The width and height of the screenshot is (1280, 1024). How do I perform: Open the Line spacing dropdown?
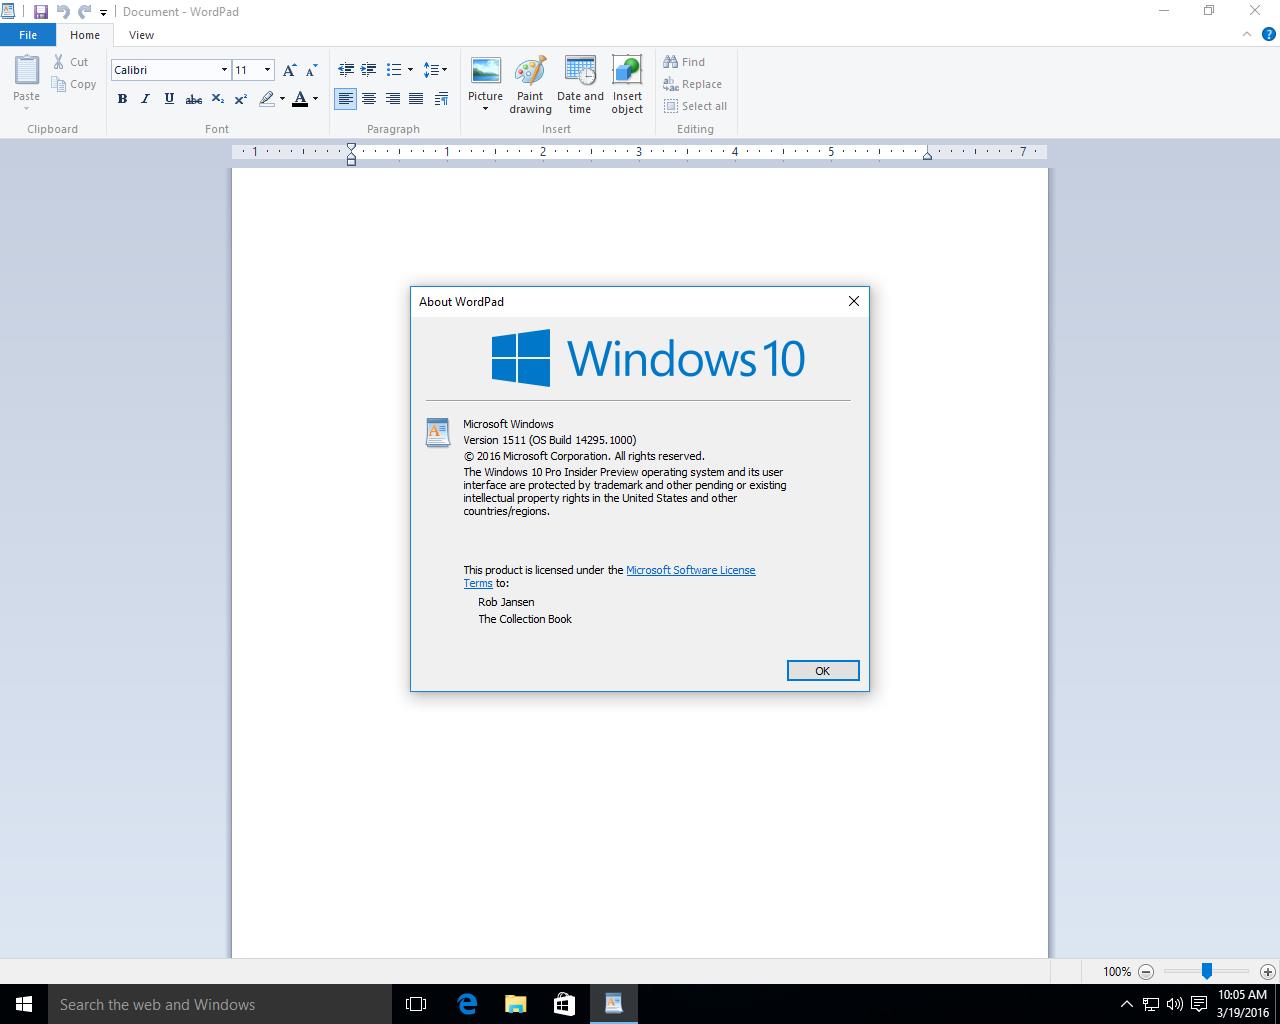435,70
